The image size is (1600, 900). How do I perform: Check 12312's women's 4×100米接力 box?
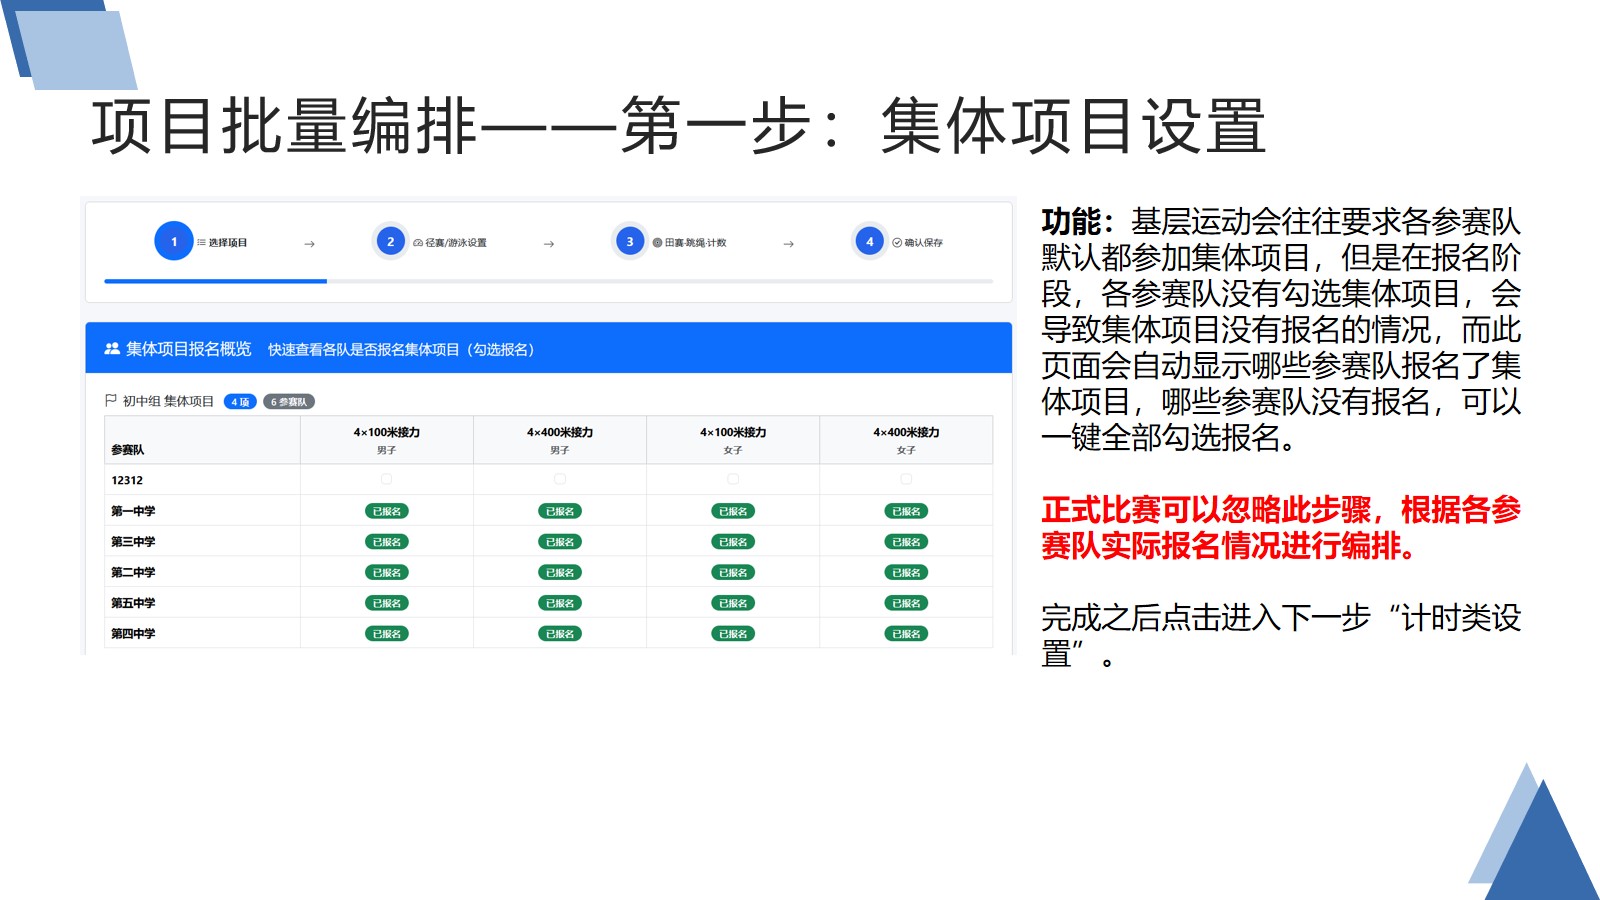[733, 479]
